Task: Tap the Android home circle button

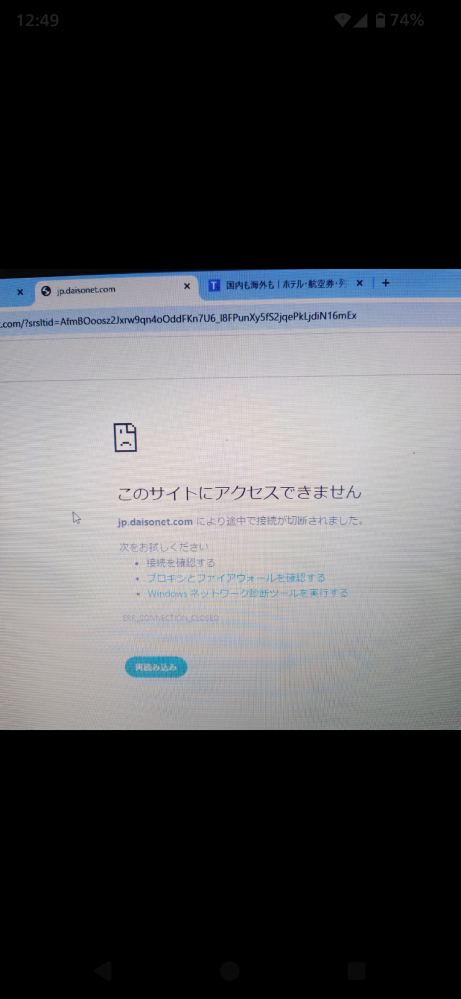Action: 230,970
